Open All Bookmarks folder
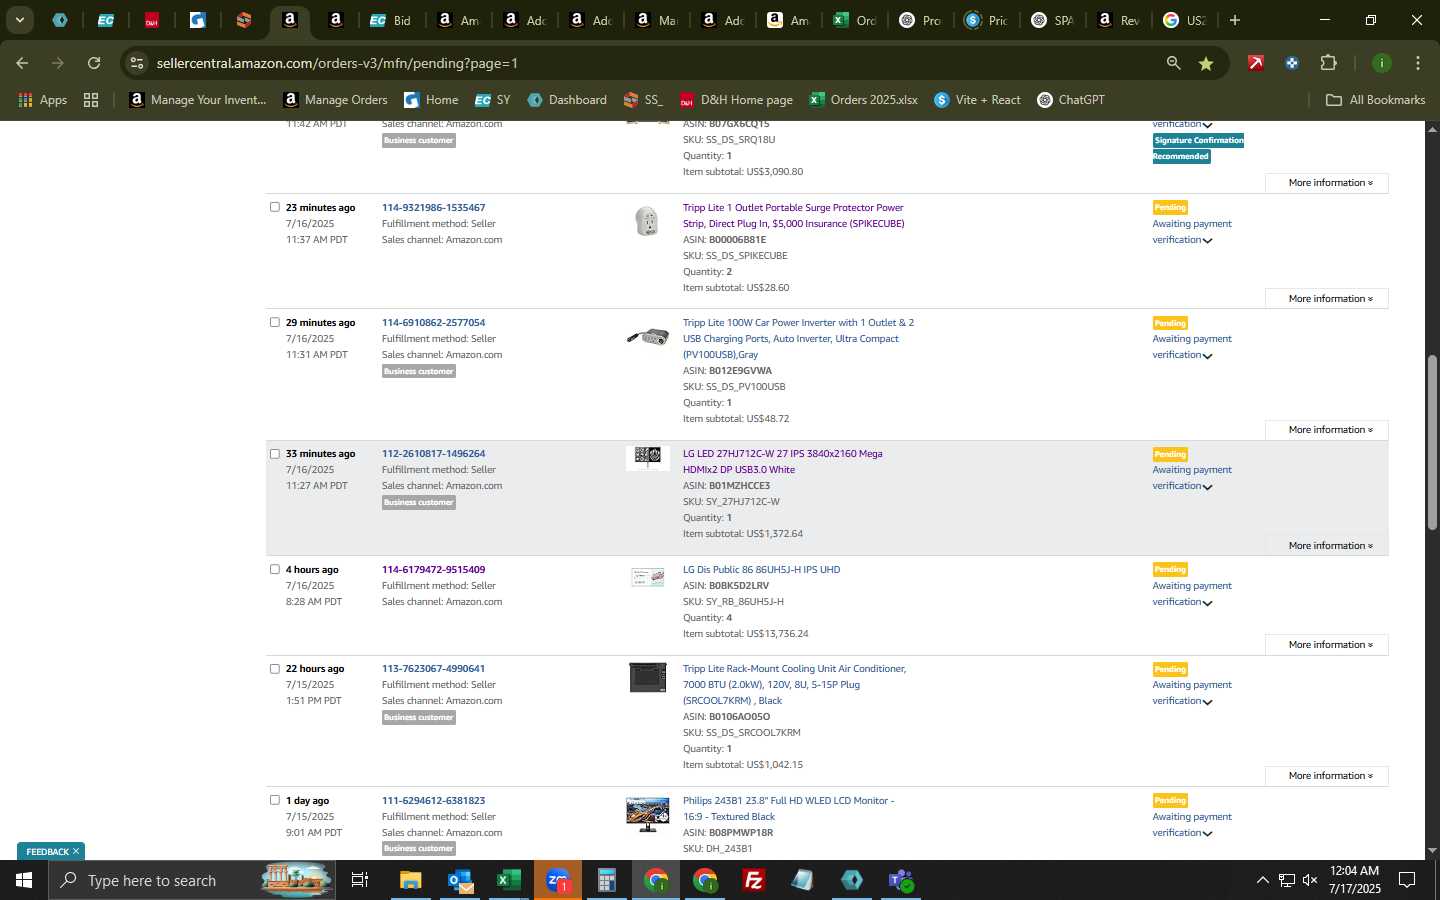The width and height of the screenshot is (1440, 900). pos(1375,100)
